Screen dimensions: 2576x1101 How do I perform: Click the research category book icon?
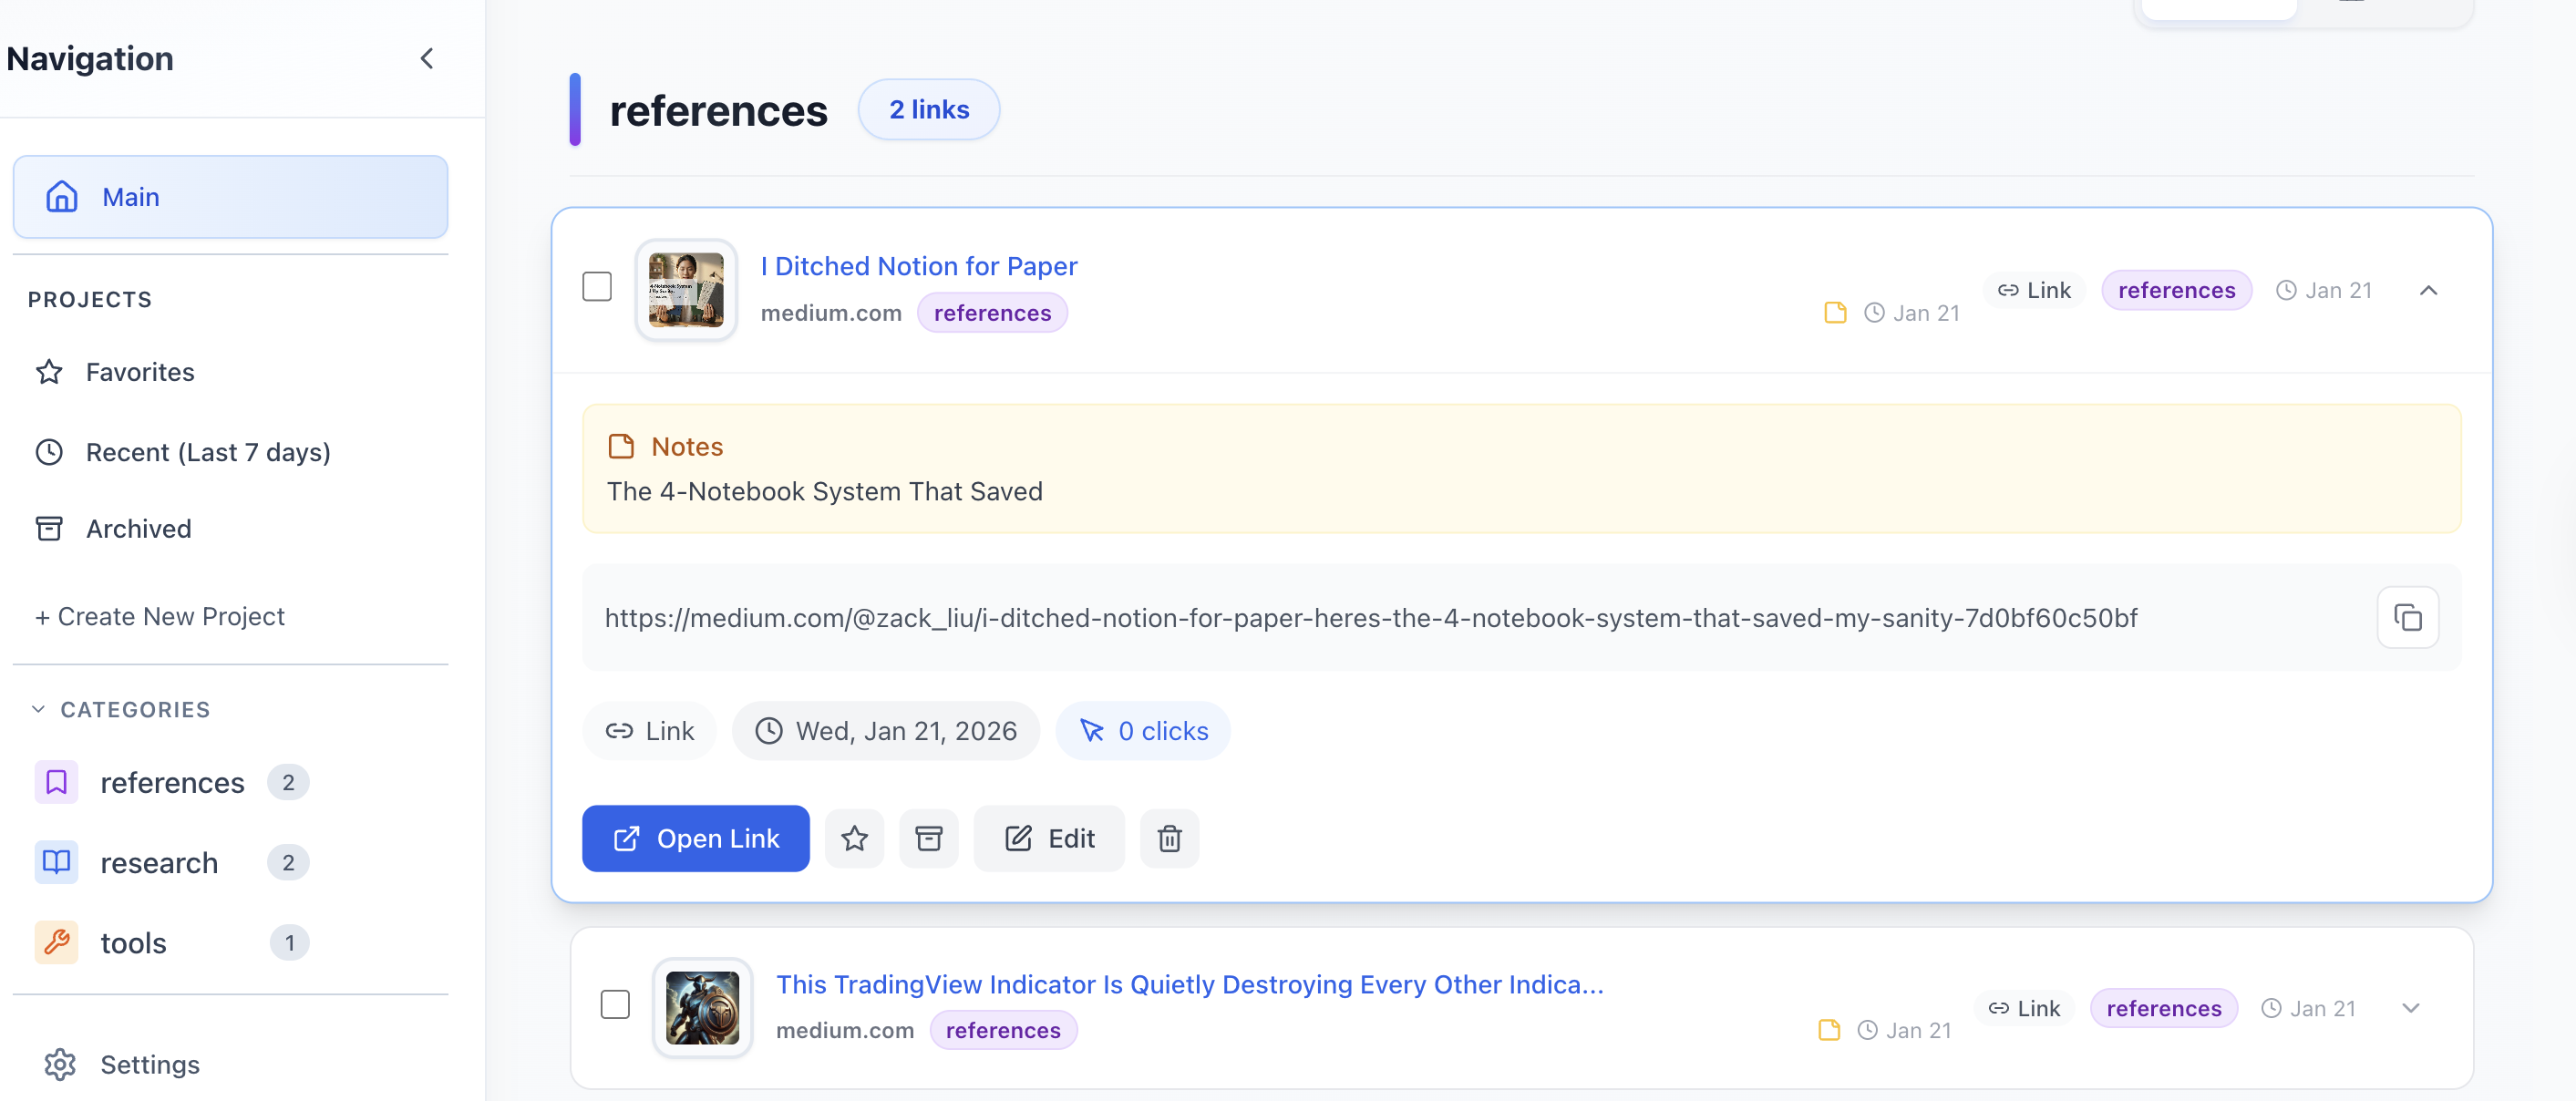coord(56,862)
